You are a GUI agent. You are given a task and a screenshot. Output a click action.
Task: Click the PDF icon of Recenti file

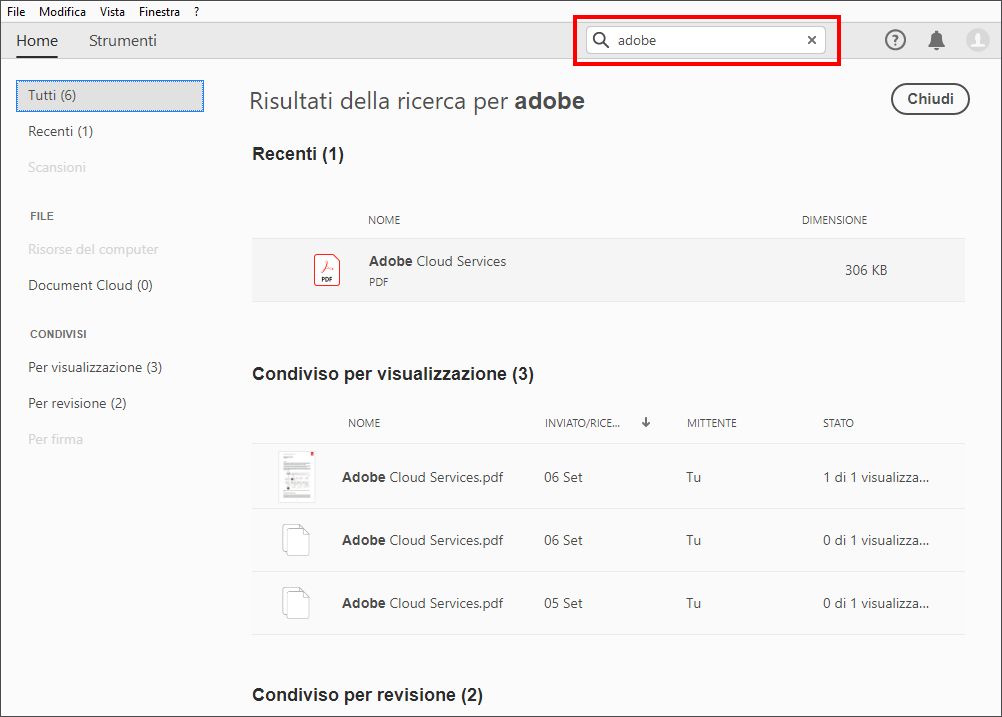[327, 270]
